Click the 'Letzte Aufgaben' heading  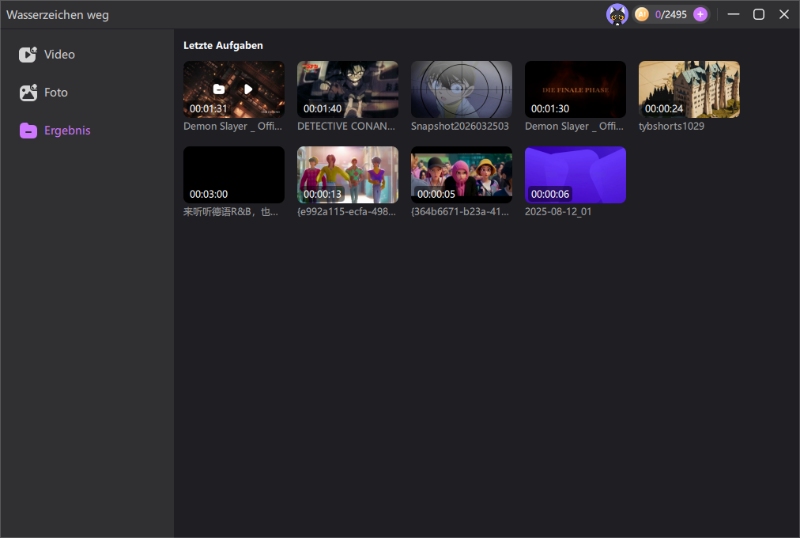click(x=223, y=45)
